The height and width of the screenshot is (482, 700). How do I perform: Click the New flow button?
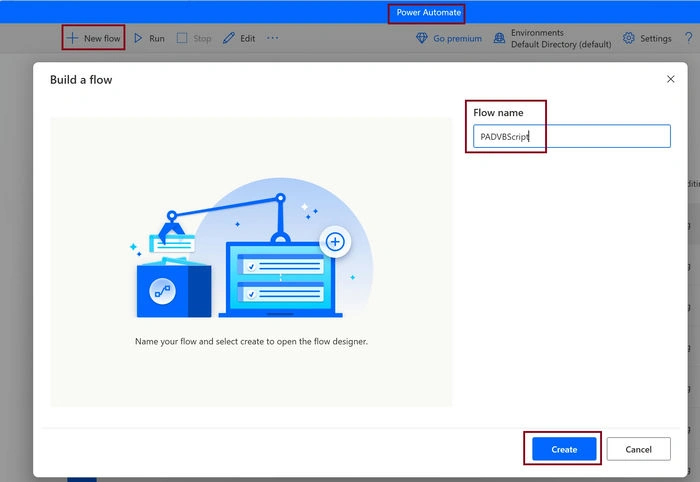(93, 38)
